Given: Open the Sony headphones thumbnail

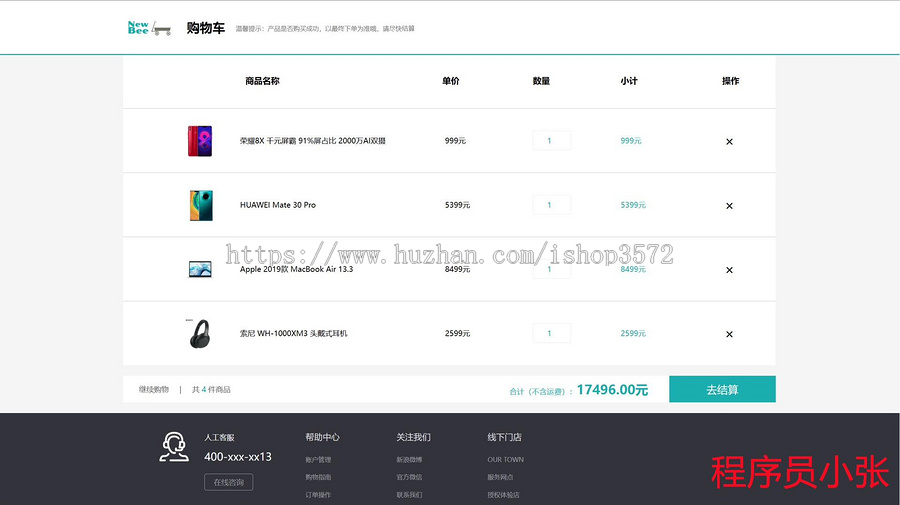Looking at the screenshot, I should [199, 333].
